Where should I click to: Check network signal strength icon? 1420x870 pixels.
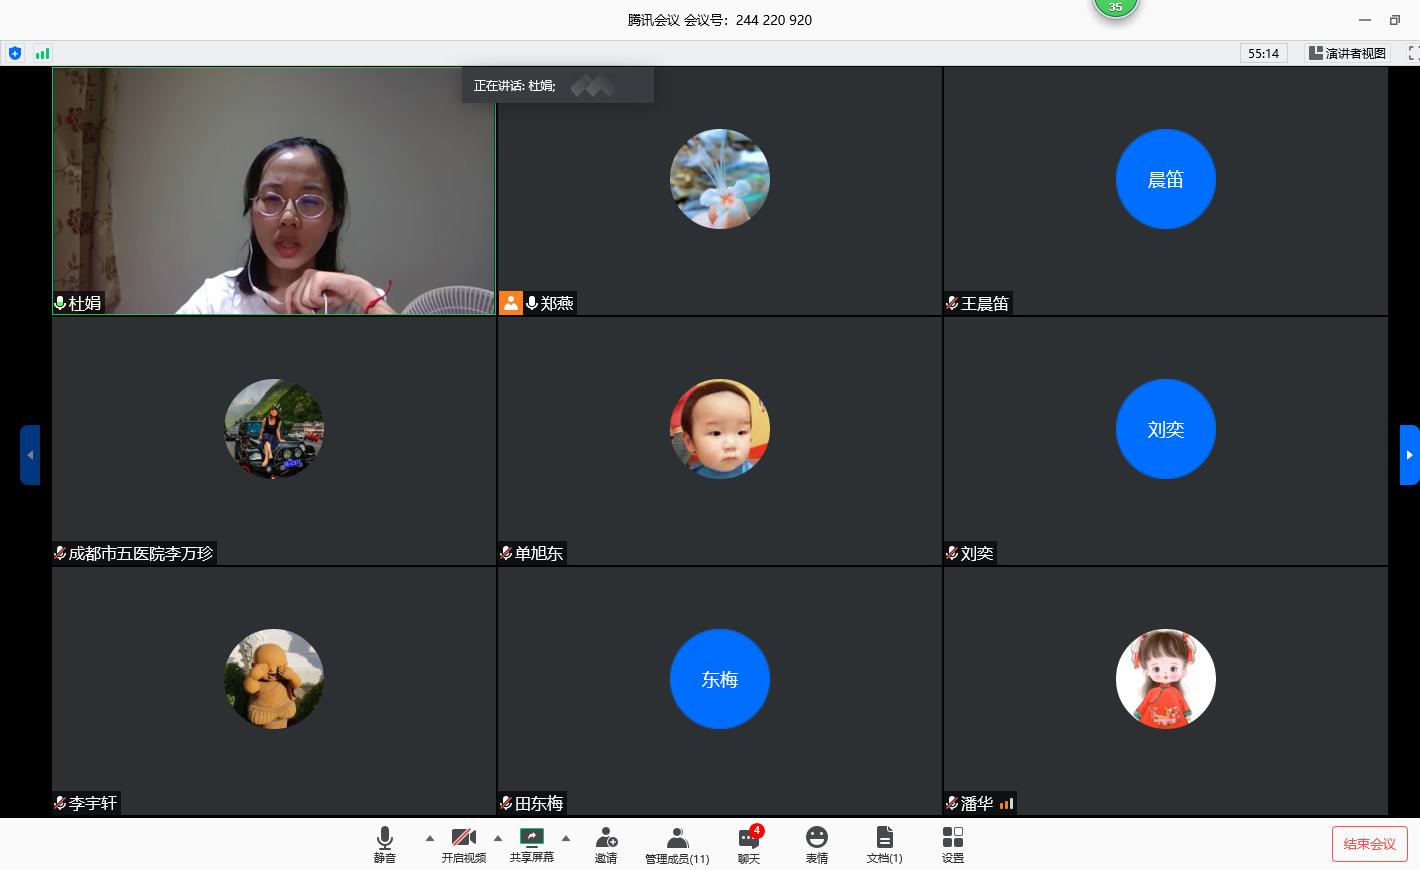click(42, 53)
